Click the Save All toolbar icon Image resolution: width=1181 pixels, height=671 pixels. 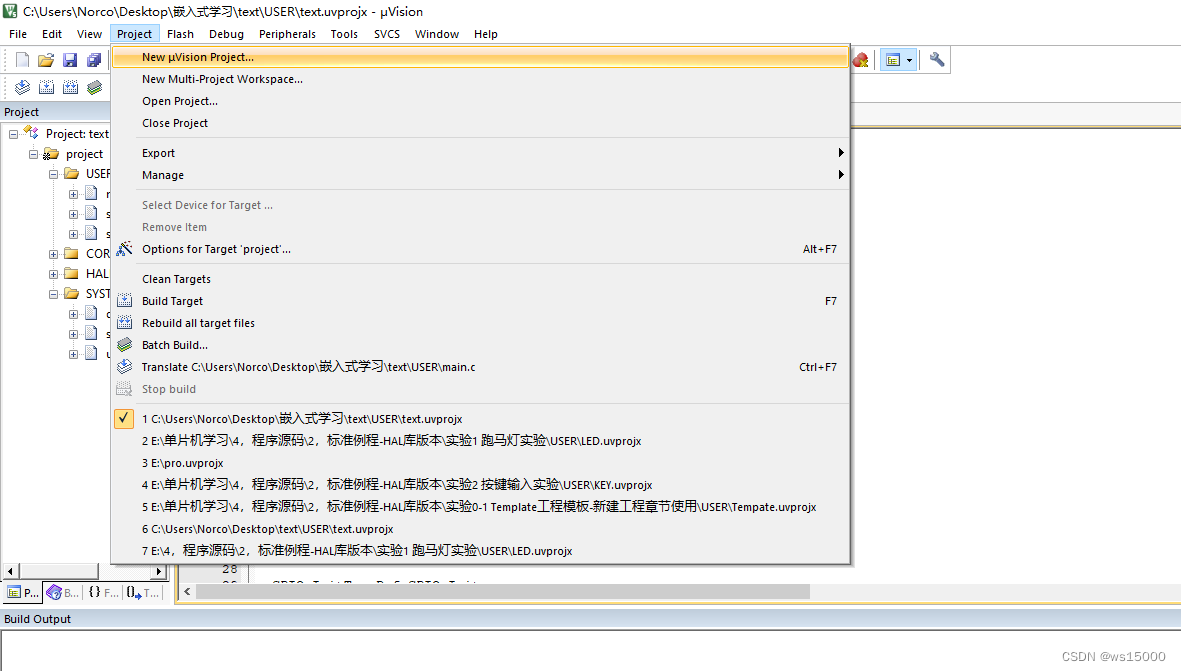[x=93, y=59]
